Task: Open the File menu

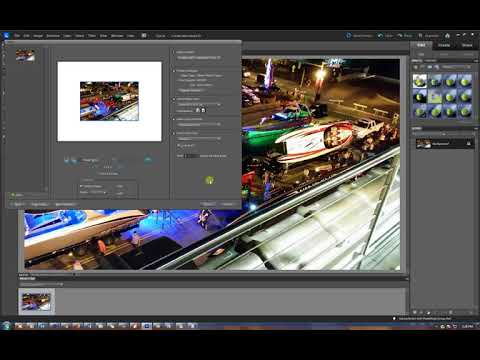Action: pyautogui.click(x=17, y=36)
